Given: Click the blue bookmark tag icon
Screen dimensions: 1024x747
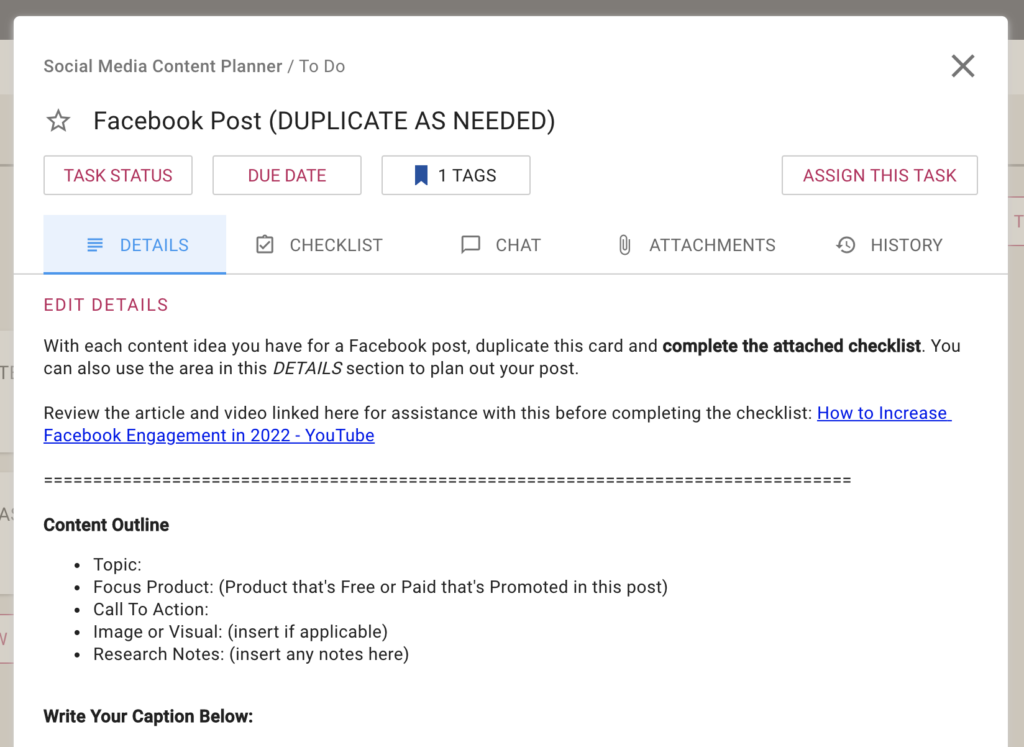Looking at the screenshot, I should [x=421, y=175].
